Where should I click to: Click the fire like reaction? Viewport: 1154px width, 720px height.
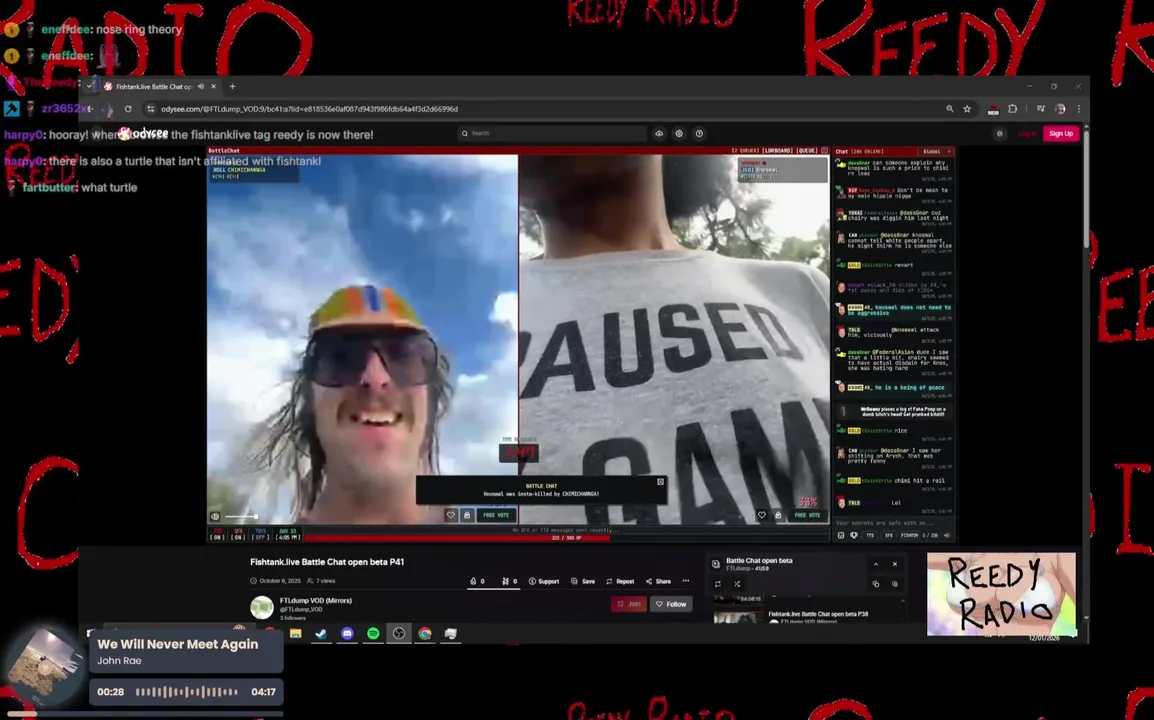pyautogui.click(x=477, y=581)
